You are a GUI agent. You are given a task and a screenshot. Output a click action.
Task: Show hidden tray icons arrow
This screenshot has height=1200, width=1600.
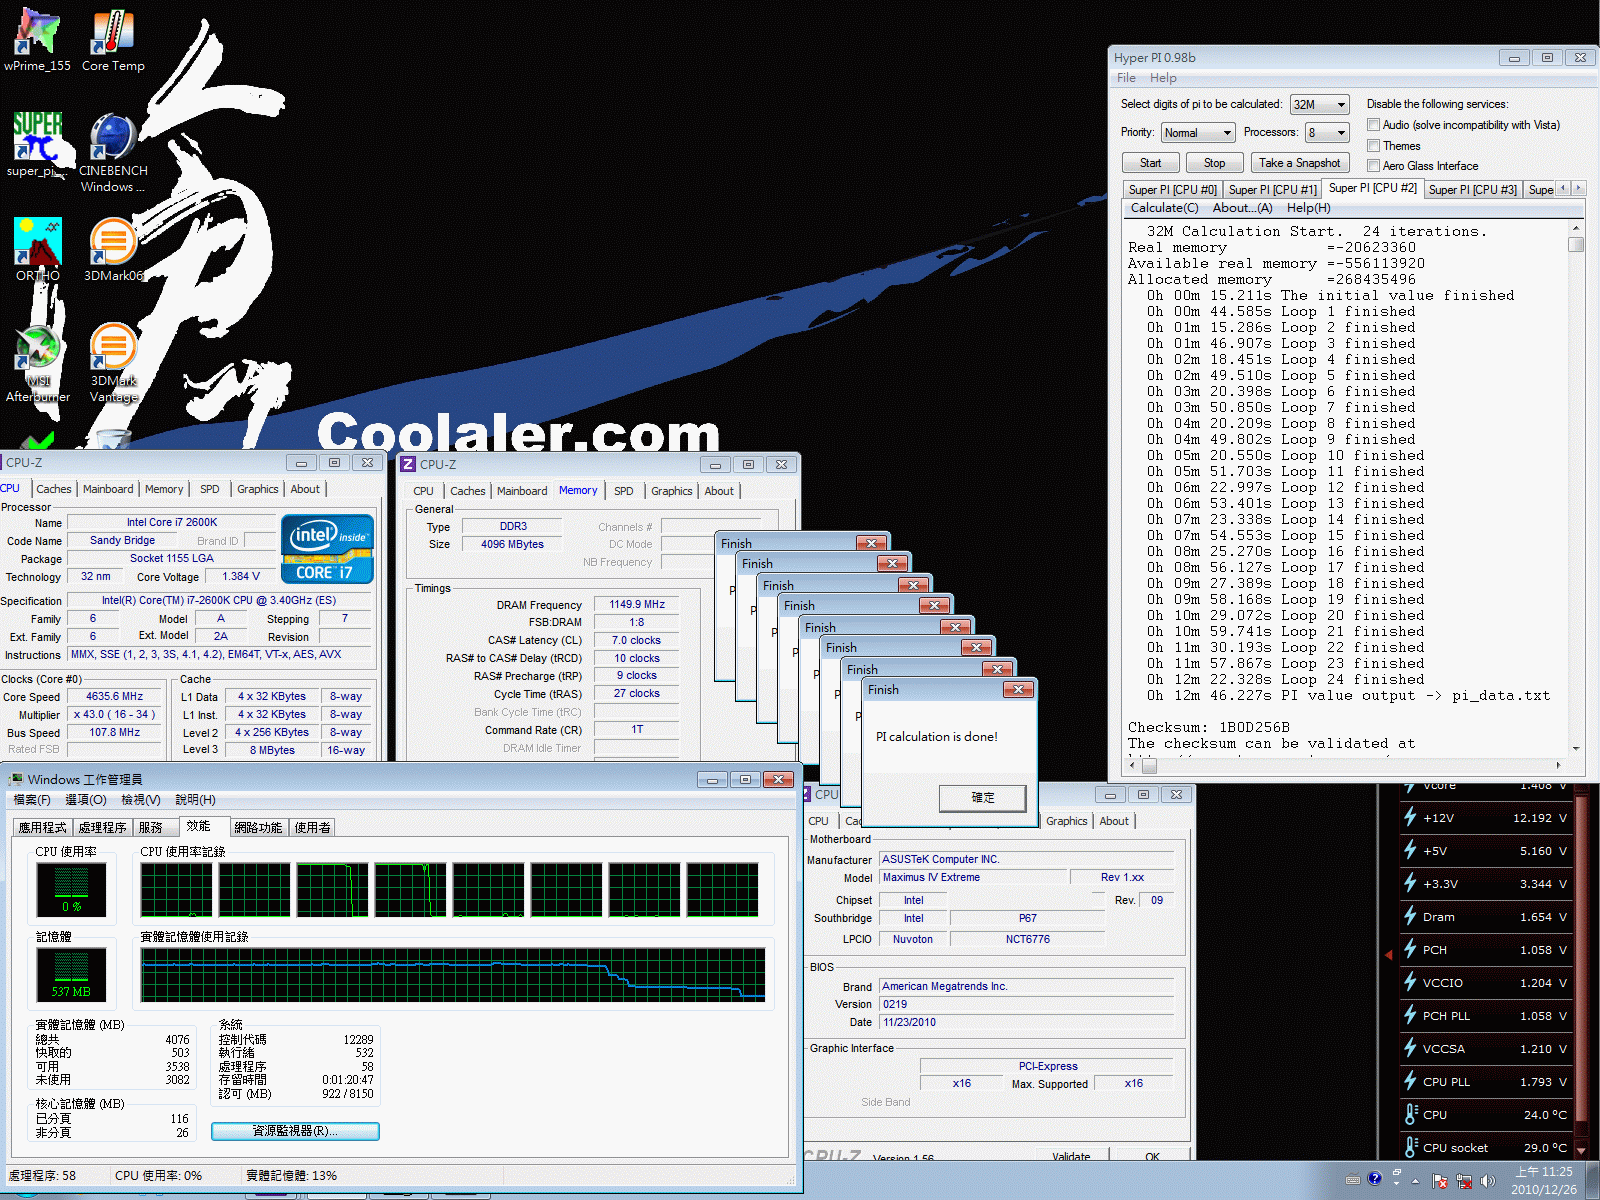click(x=1415, y=1181)
